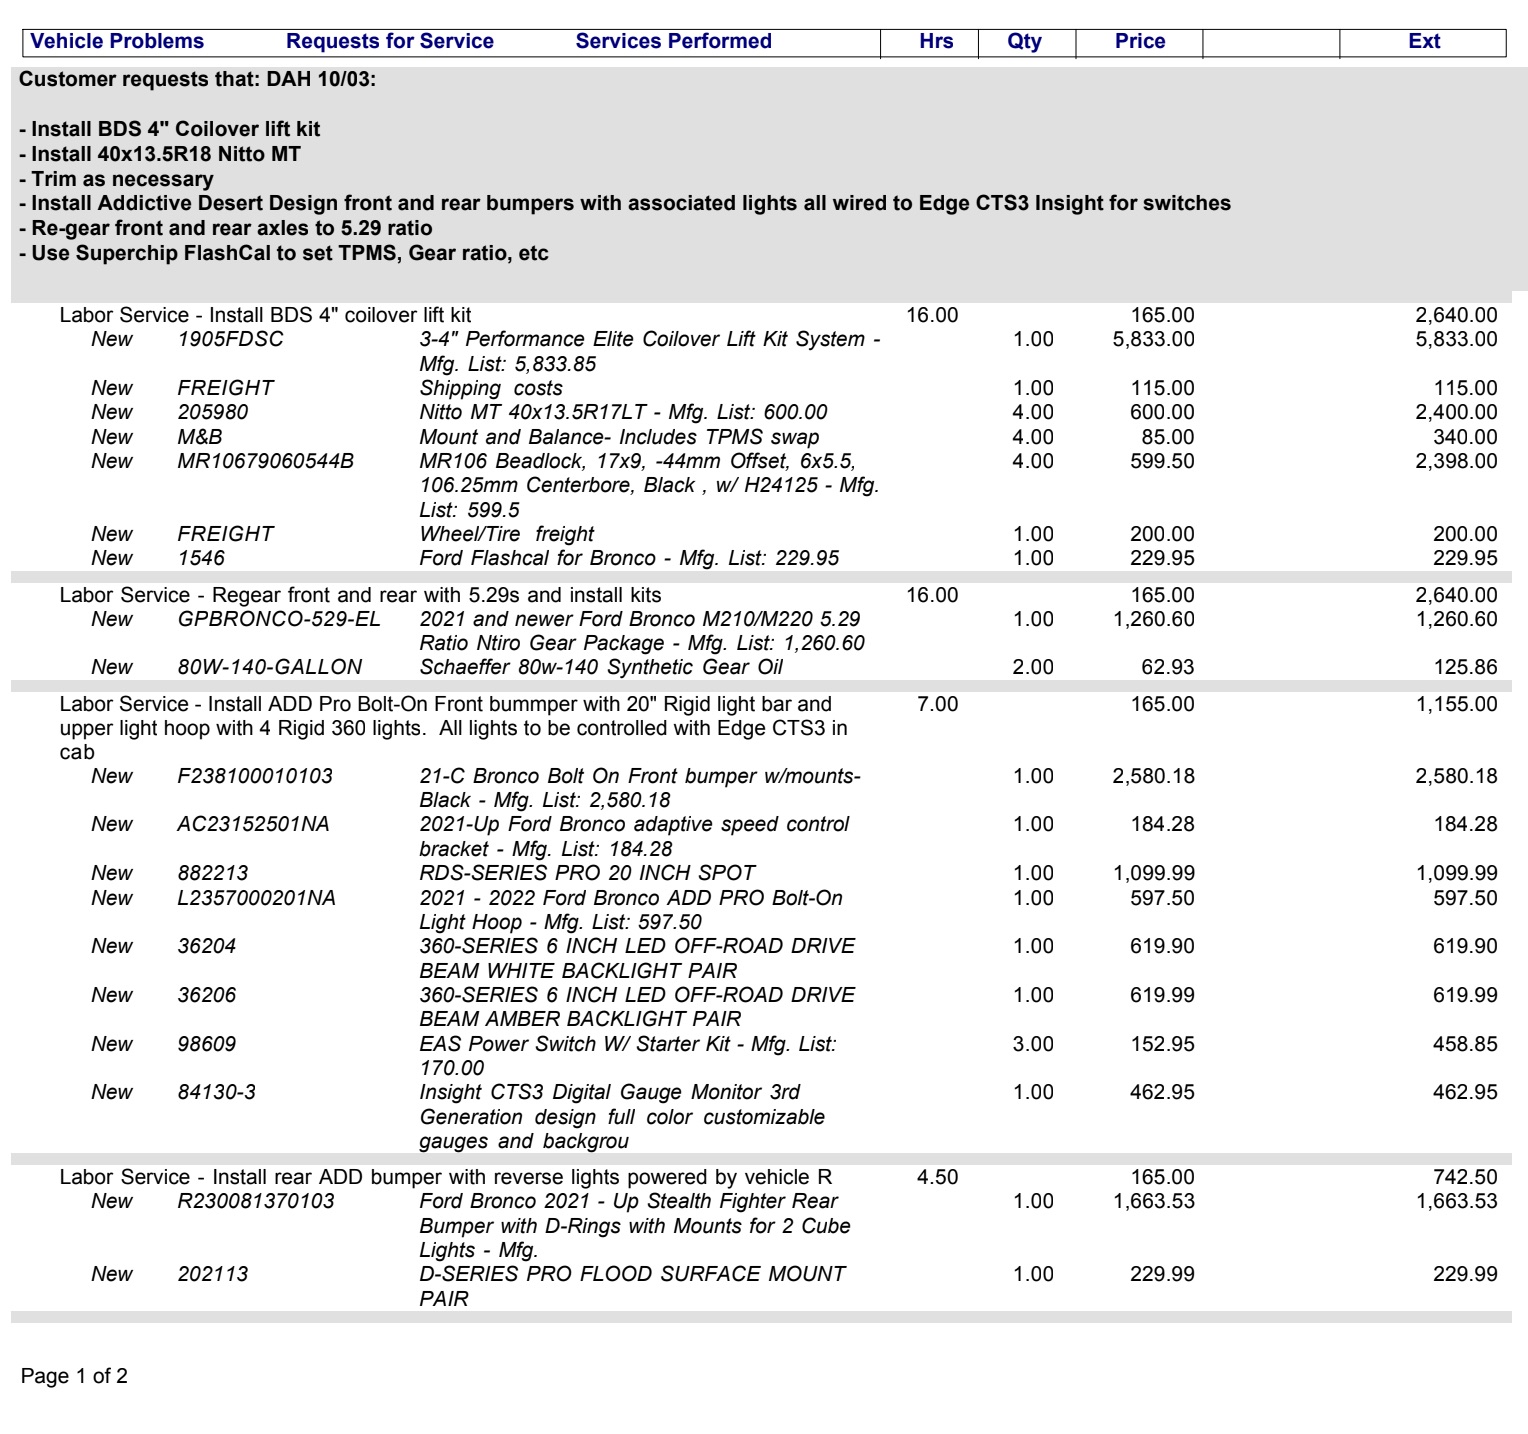Select part number "F238100010103"
Viewport: 1528px width, 1434px height.
255,777
